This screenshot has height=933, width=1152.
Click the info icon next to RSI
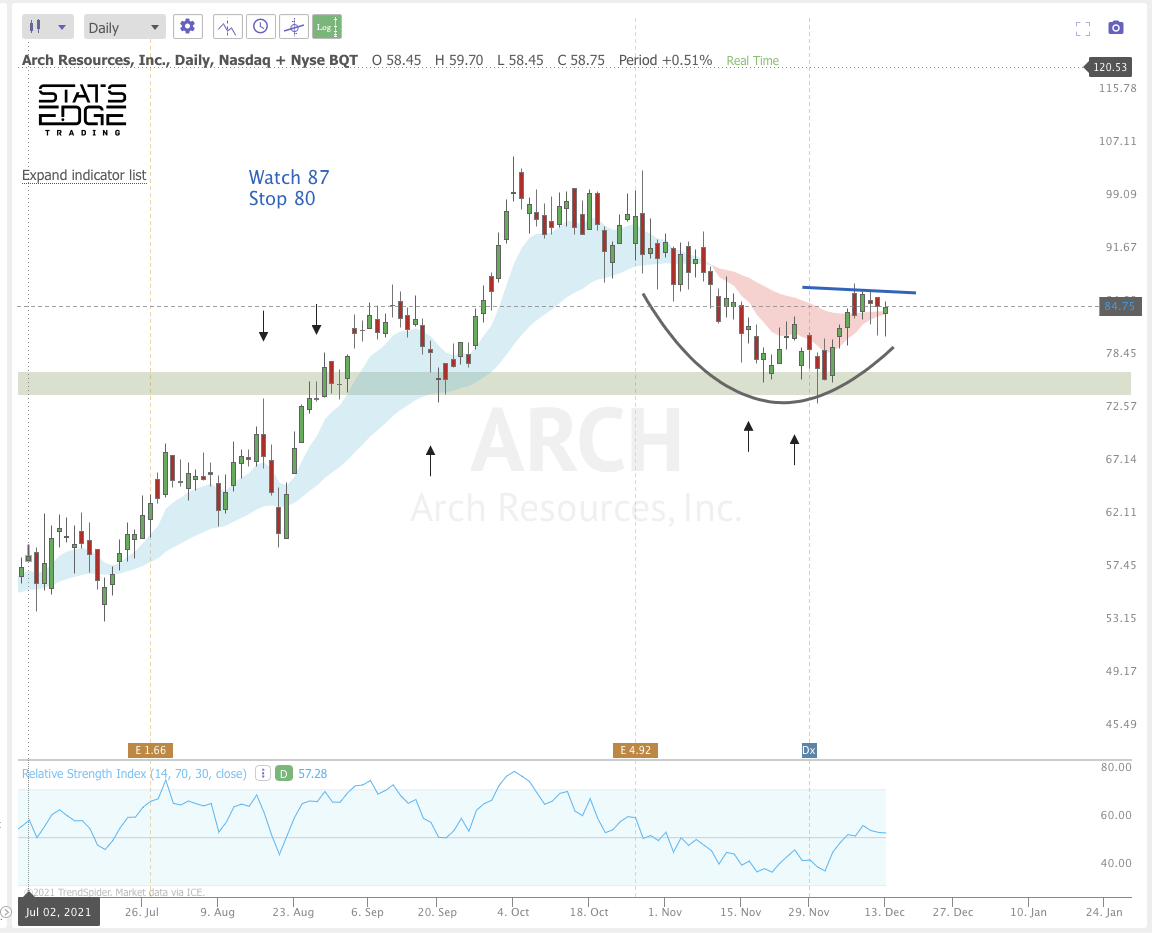262,773
